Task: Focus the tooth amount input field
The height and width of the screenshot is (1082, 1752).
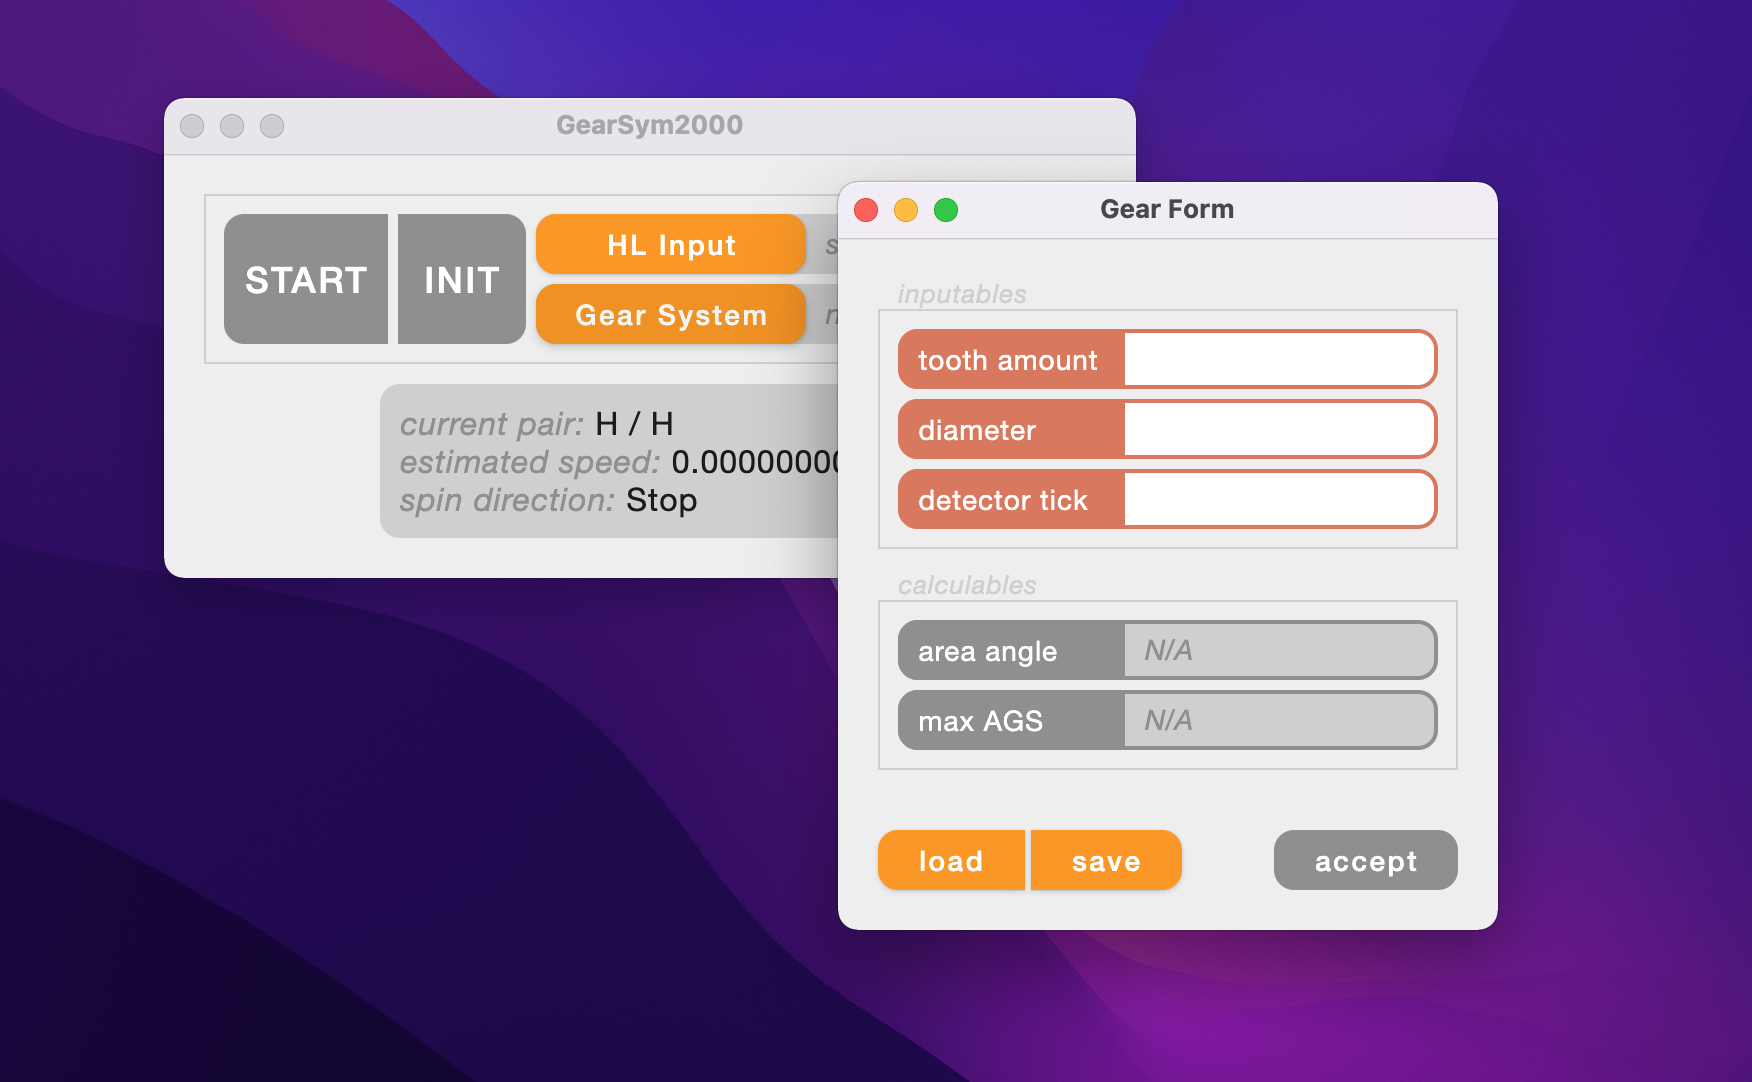Action: (x=1279, y=359)
